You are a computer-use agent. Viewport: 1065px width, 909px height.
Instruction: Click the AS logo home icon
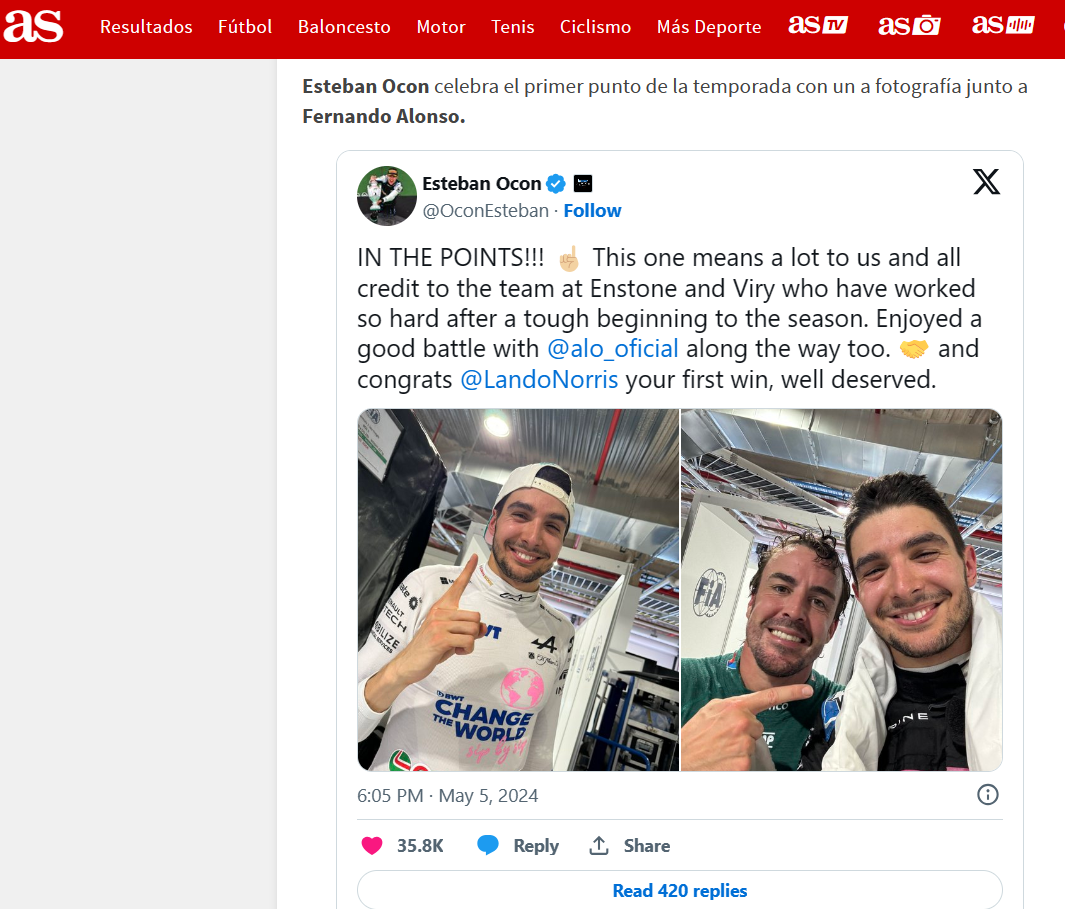pyautogui.click(x=33, y=26)
